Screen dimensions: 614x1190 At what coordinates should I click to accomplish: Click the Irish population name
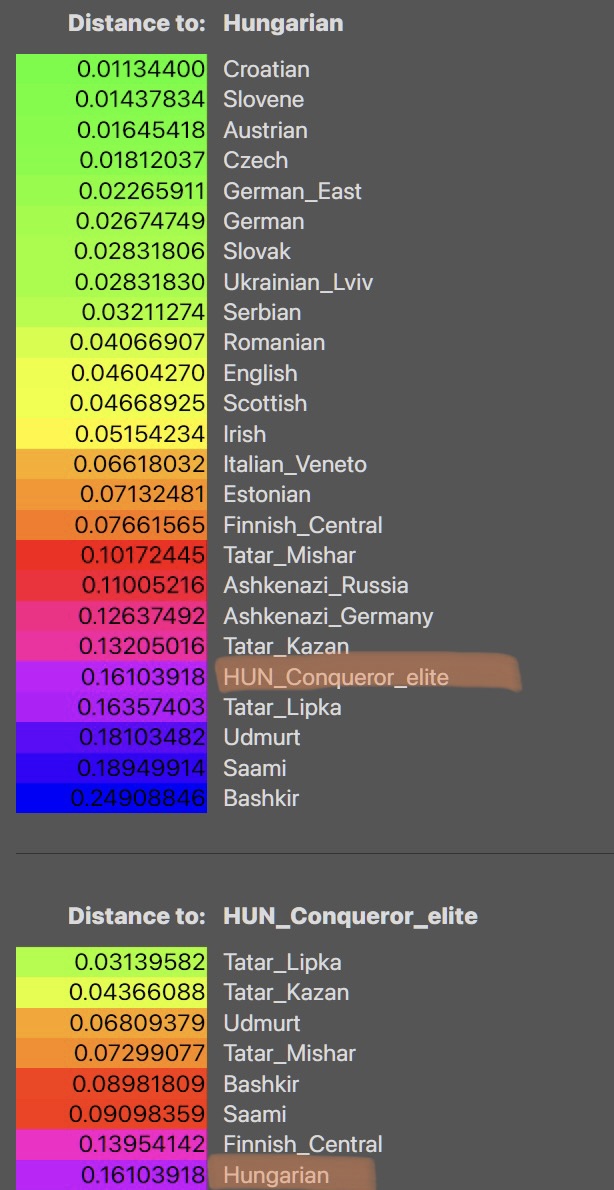coord(244,434)
